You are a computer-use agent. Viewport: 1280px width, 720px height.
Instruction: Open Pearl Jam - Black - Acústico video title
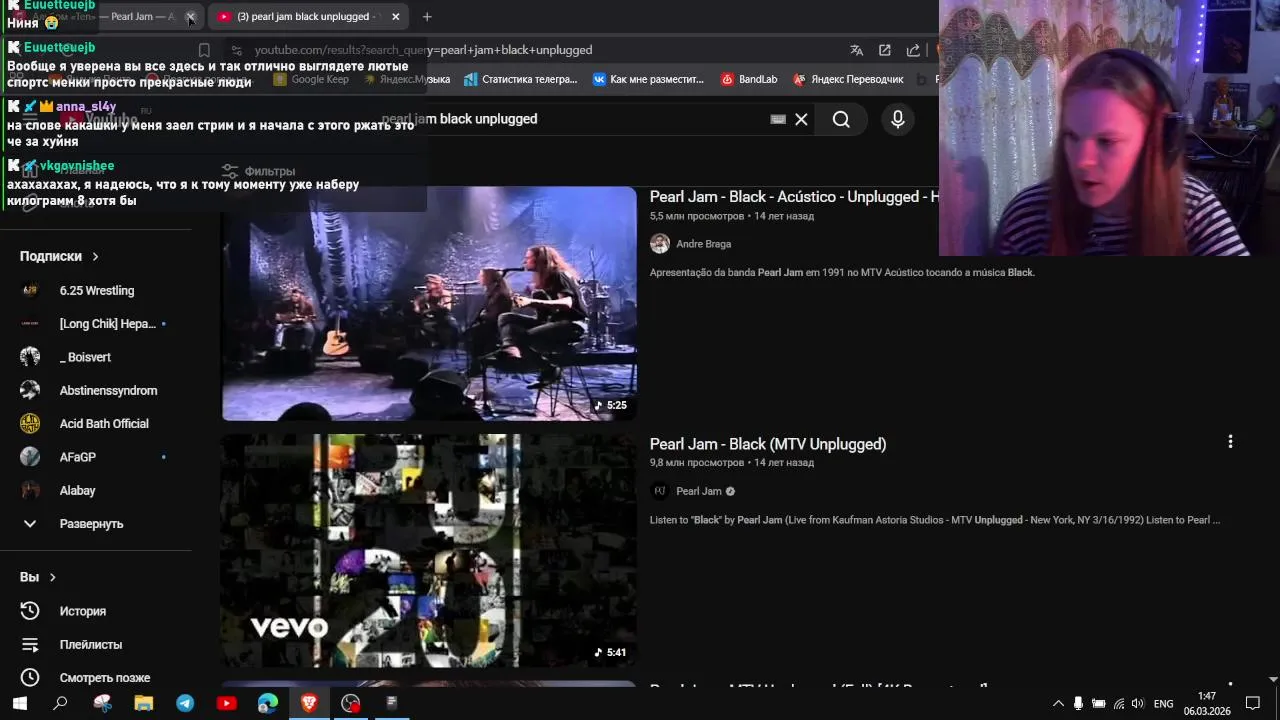(x=794, y=197)
